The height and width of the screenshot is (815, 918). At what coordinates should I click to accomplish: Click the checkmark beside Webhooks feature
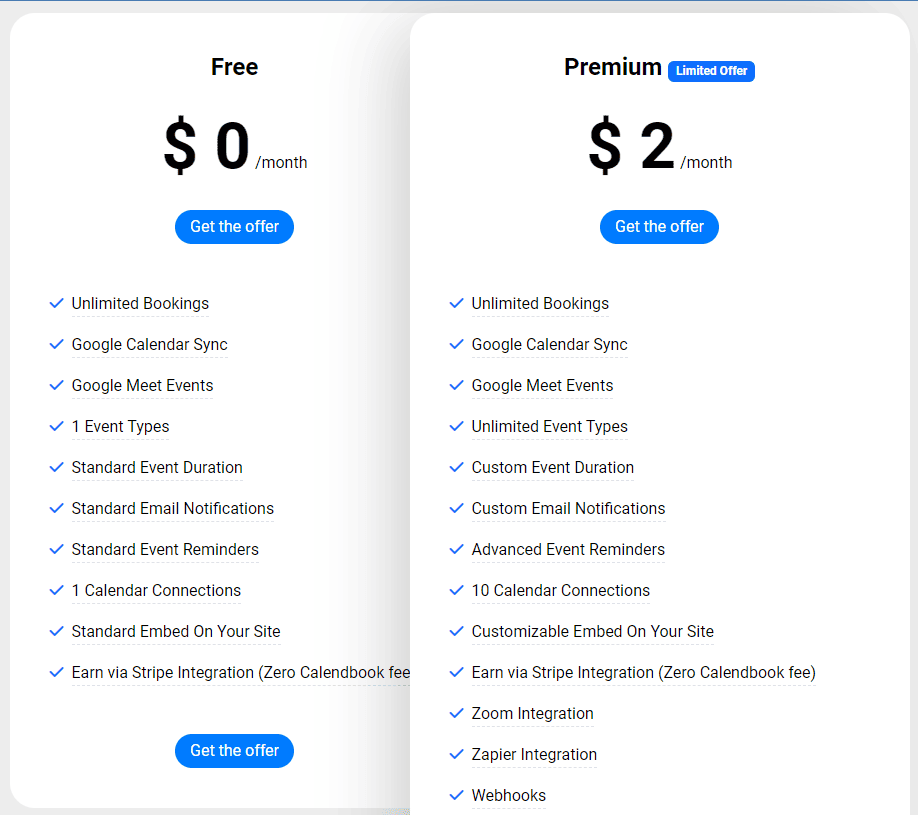point(457,795)
